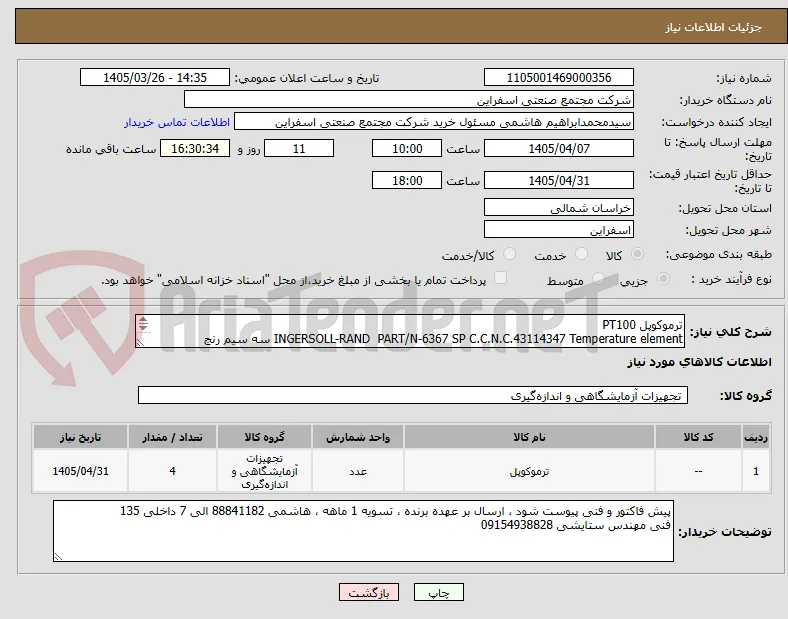Click the ترموکوپل item name cell

(x=529, y=471)
